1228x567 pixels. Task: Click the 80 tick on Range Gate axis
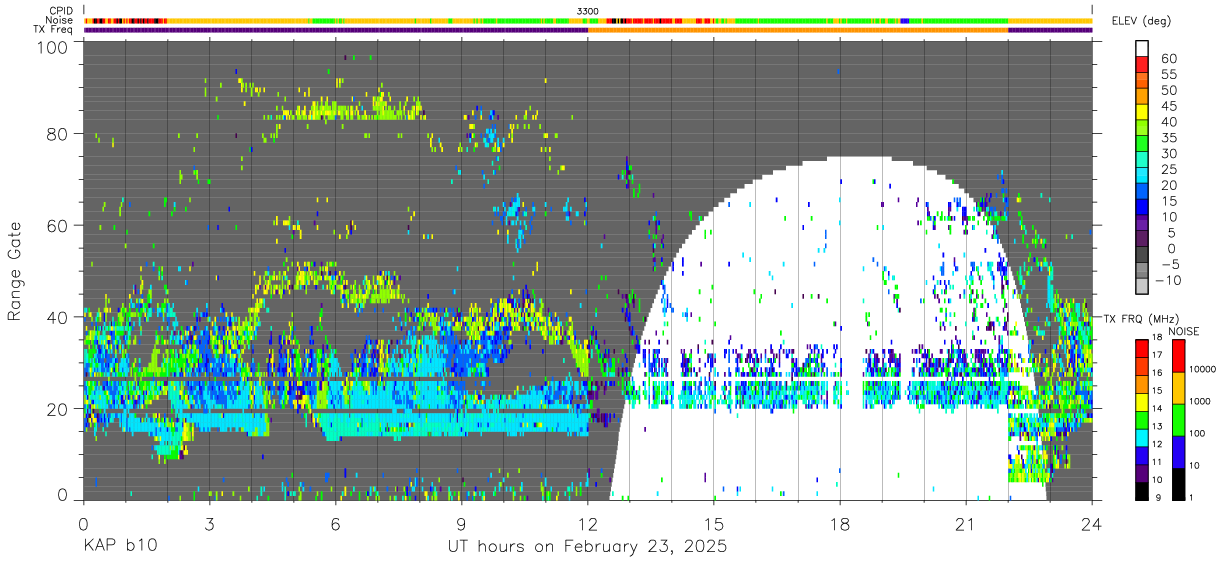[x=57, y=133]
